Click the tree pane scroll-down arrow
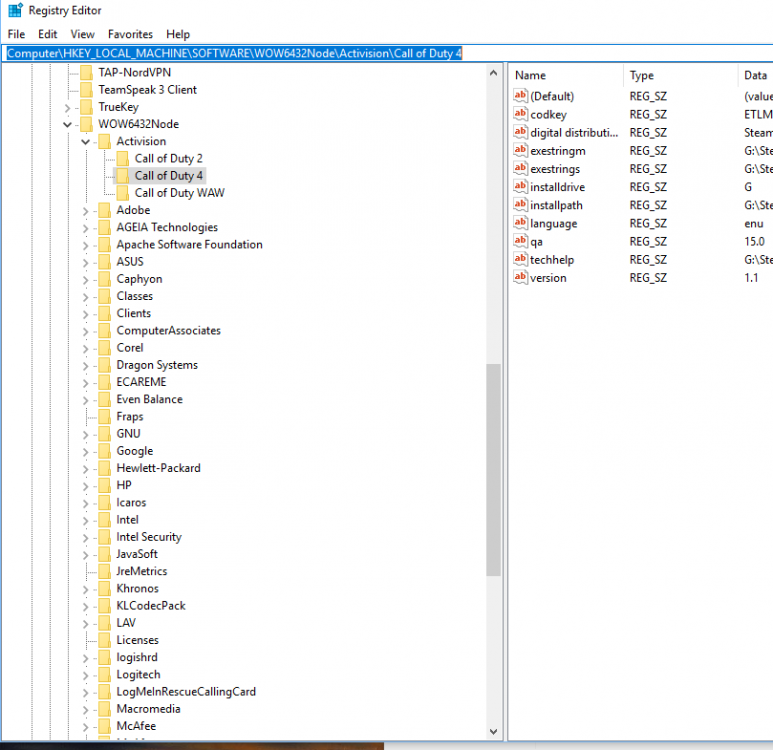773x750 pixels. (x=493, y=732)
